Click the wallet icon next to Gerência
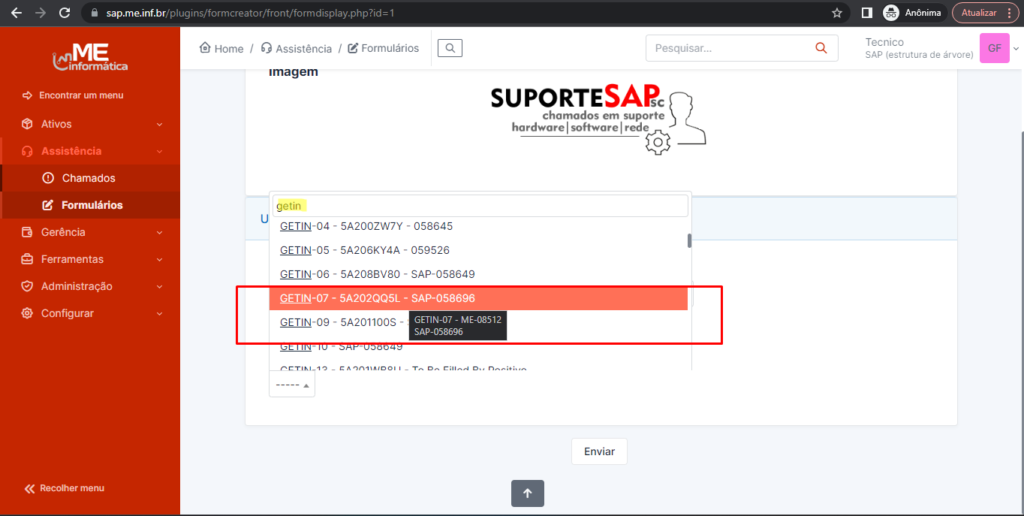Image resolution: width=1024 pixels, height=516 pixels. (x=27, y=233)
